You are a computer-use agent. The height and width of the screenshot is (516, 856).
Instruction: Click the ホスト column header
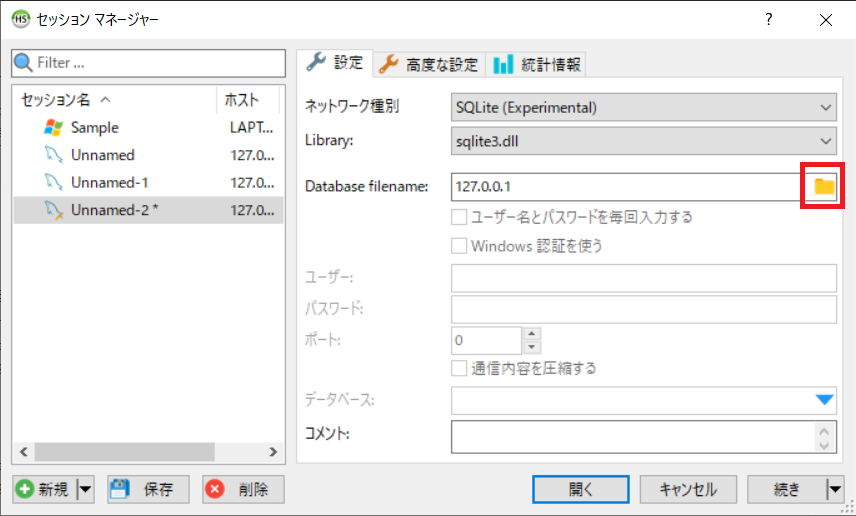pyautogui.click(x=248, y=99)
